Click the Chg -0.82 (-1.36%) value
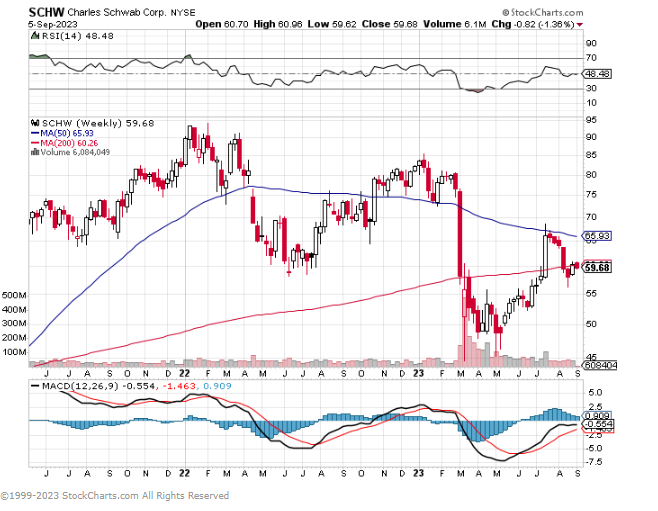The image size is (658, 511). (533, 24)
